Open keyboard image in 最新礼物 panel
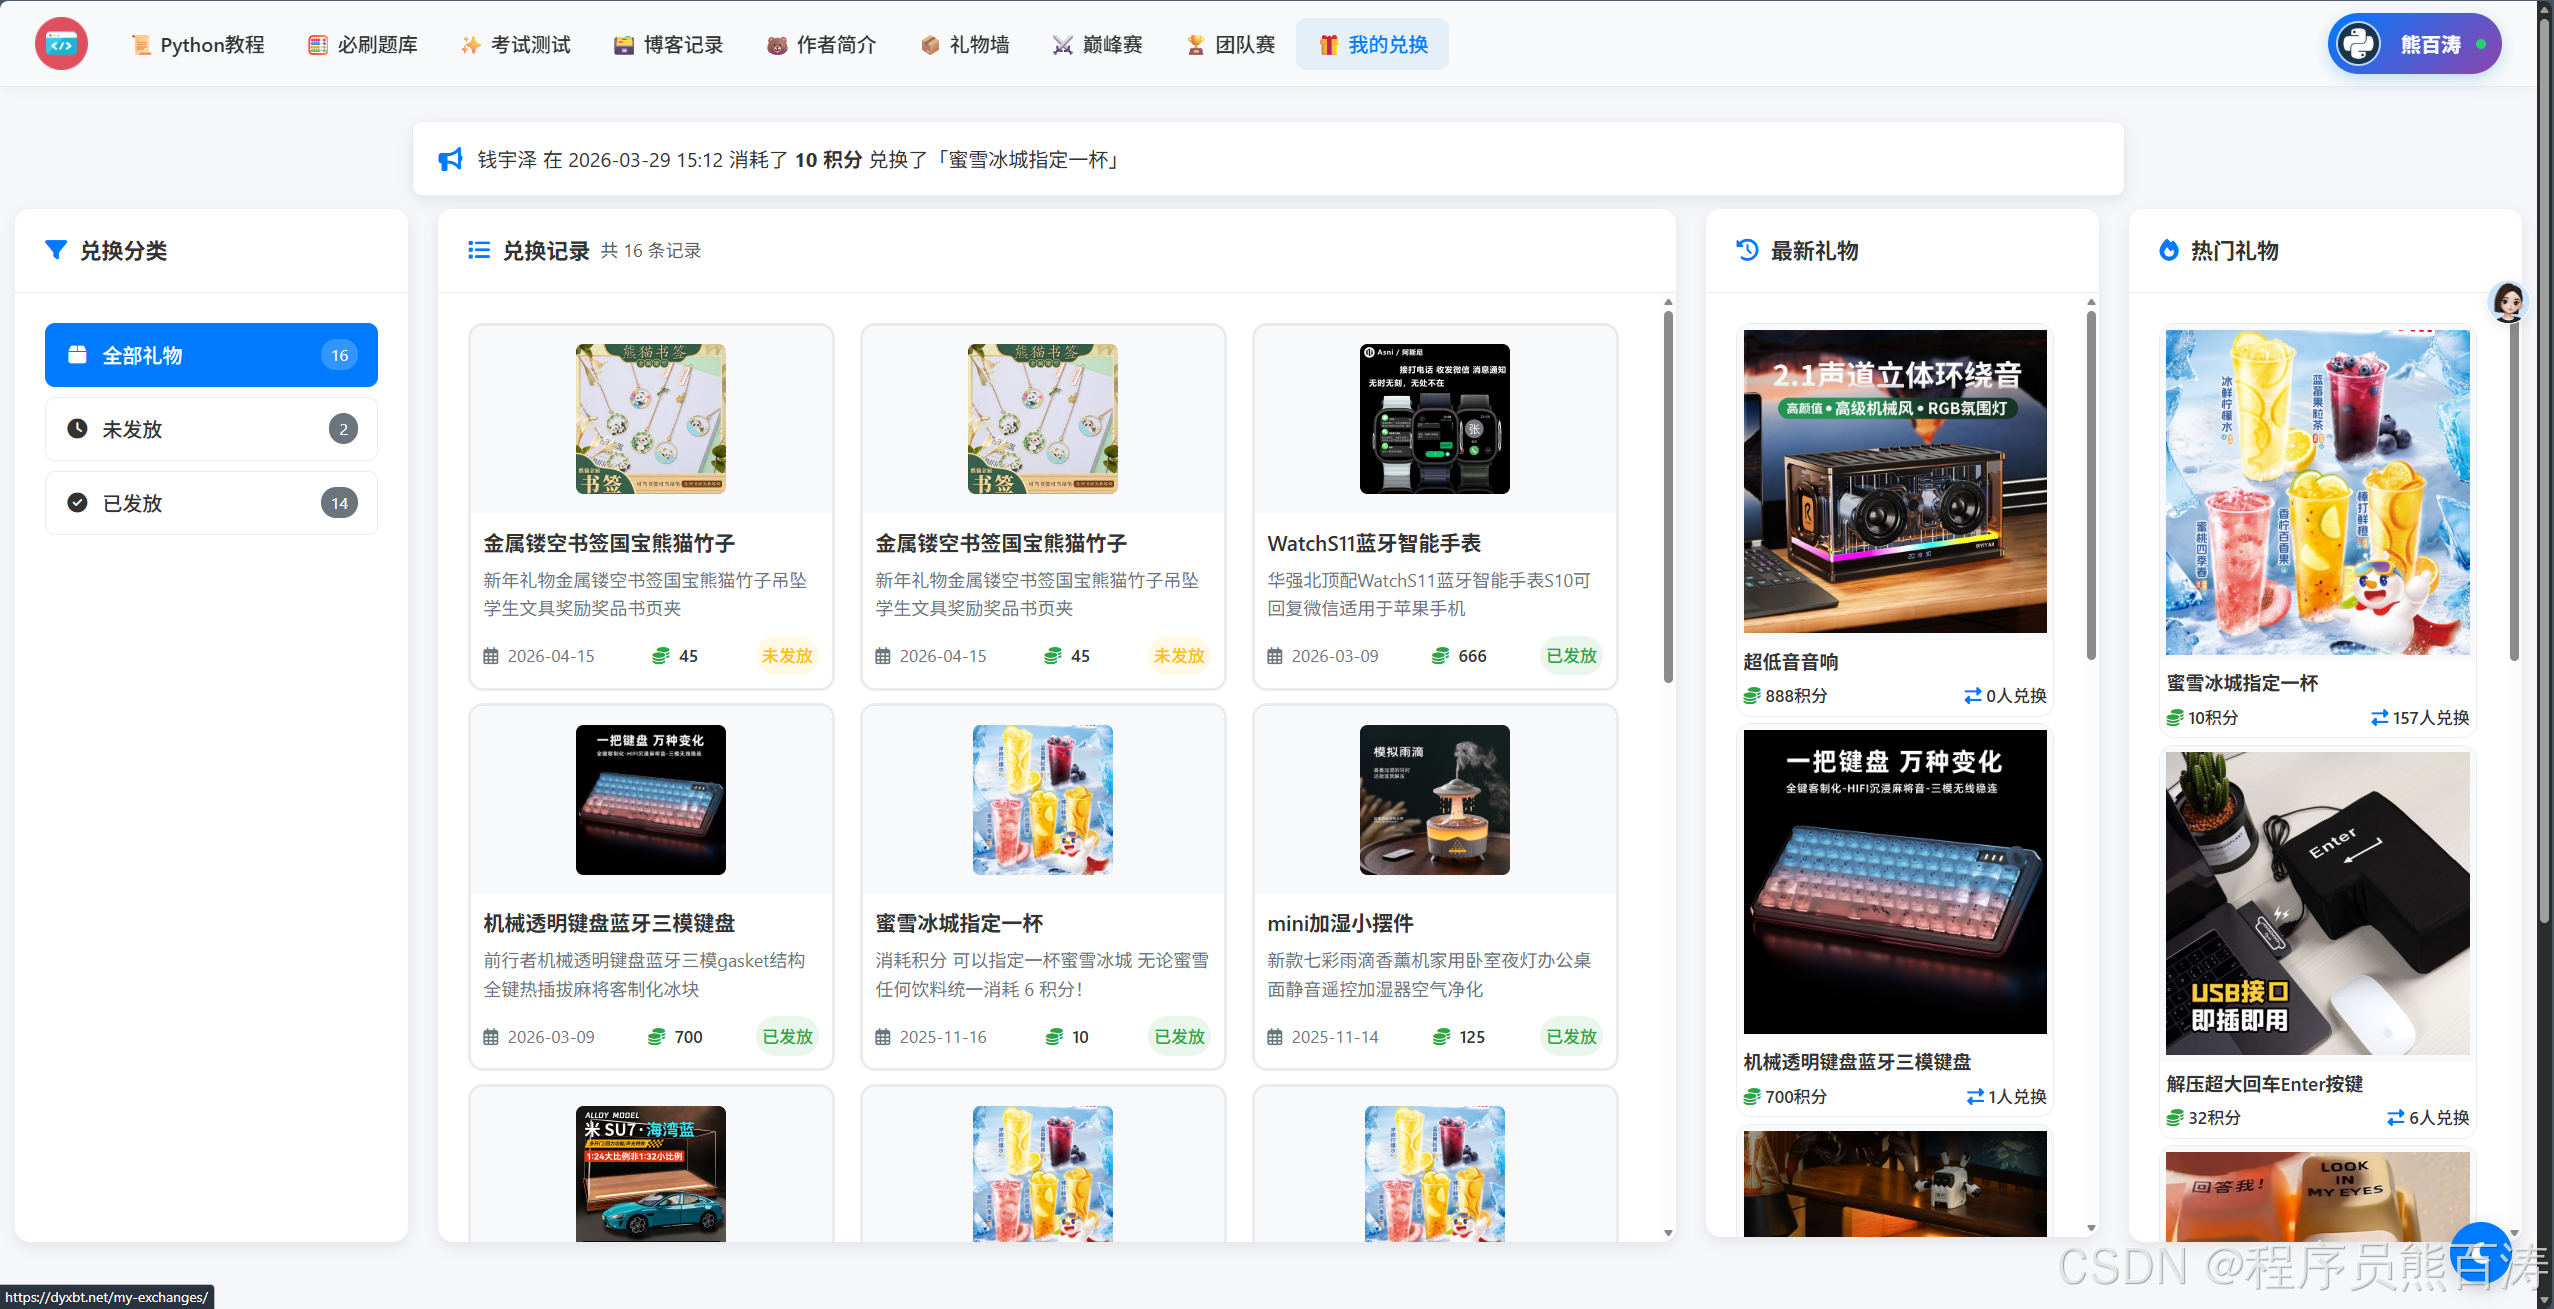 pyautogui.click(x=1895, y=882)
